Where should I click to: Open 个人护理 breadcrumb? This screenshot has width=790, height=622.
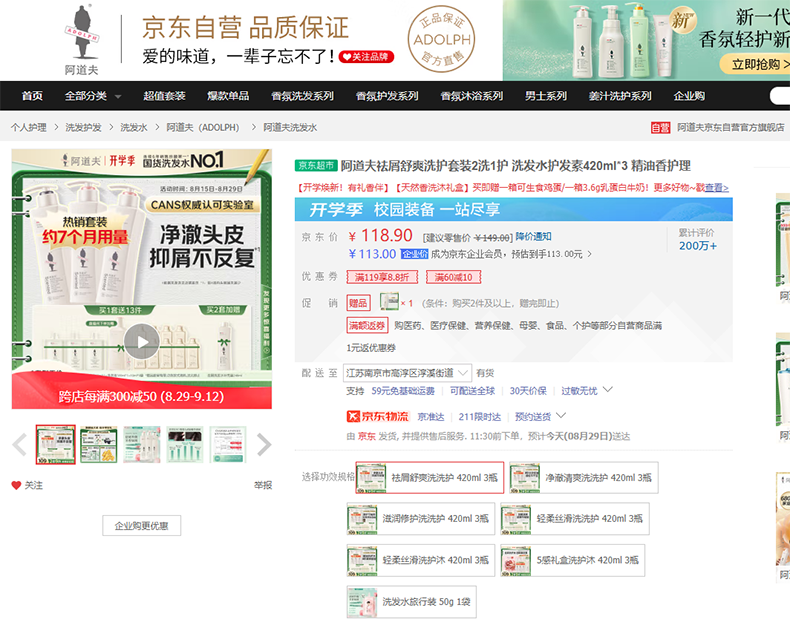coord(29,127)
